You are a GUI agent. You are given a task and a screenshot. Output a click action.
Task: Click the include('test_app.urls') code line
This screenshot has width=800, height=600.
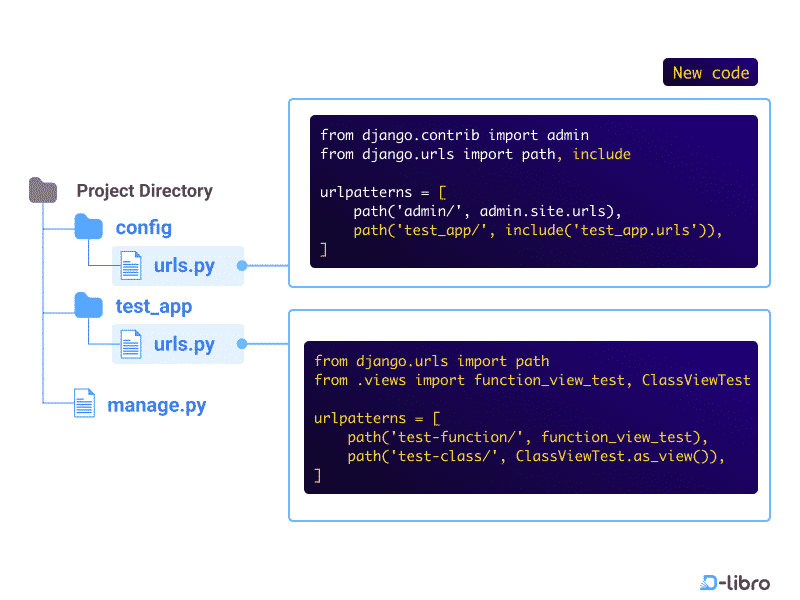(537, 230)
